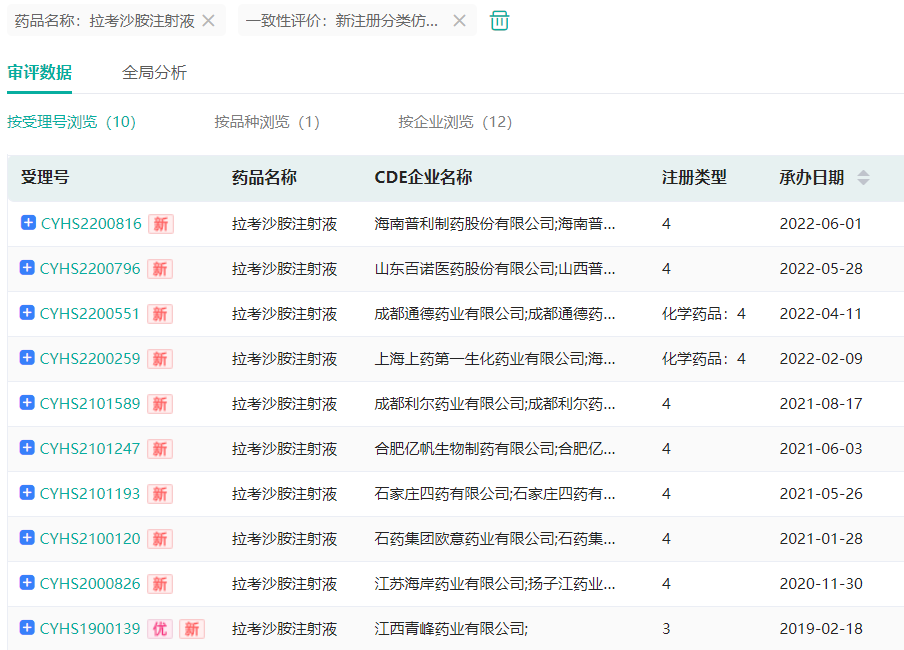
Task: Switch to 按品种浏览 view
Action: 266,122
